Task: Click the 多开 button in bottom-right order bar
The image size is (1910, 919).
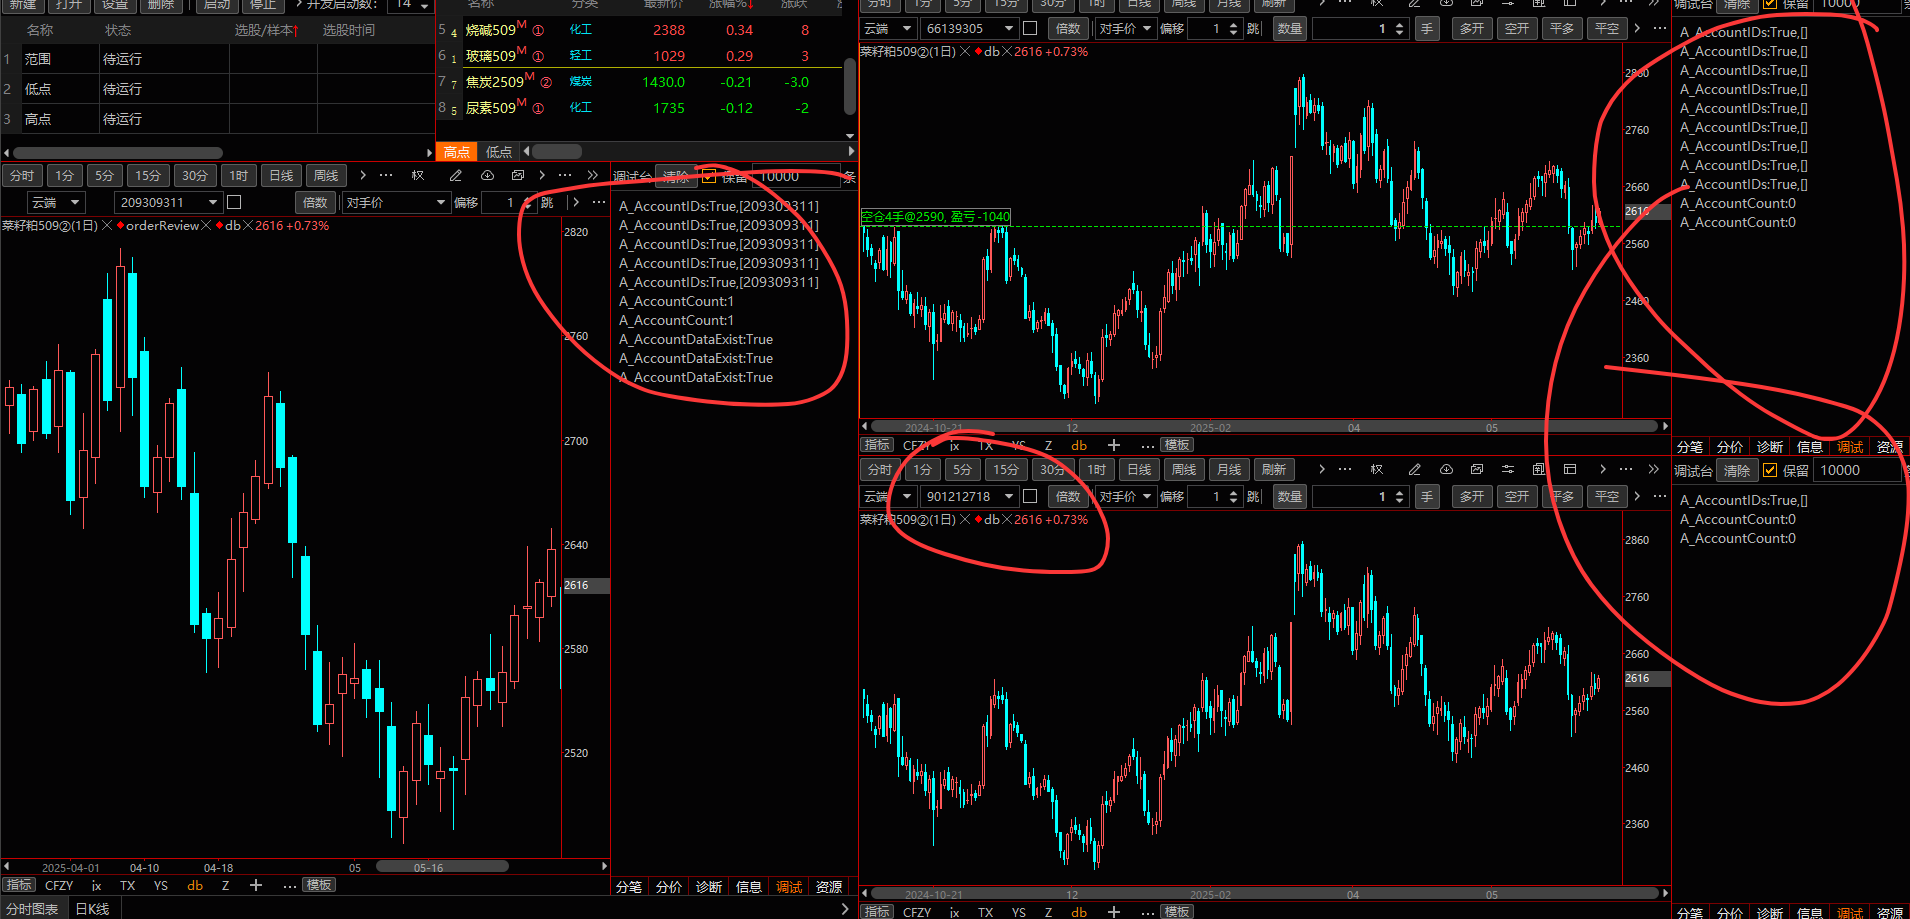Action: (x=1472, y=496)
